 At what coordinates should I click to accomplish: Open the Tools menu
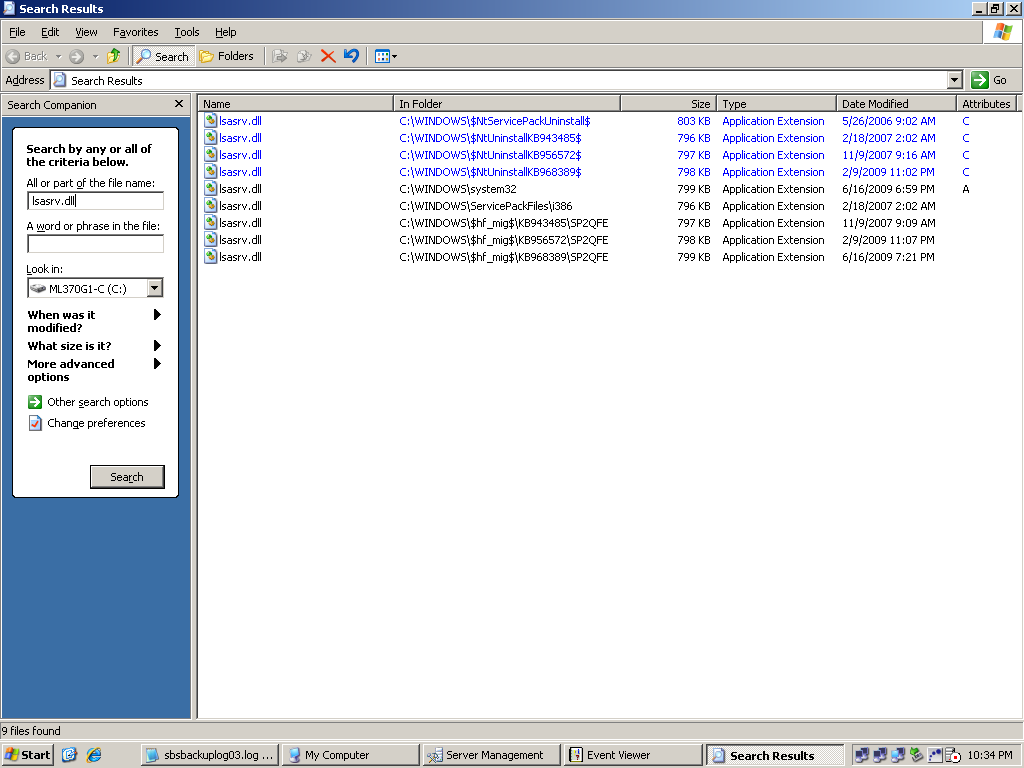[187, 32]
